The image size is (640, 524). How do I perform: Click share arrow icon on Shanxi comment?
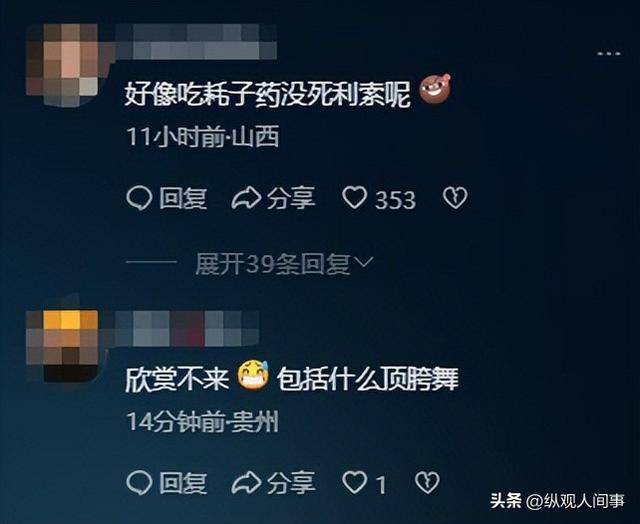click(x=246, y=198)
